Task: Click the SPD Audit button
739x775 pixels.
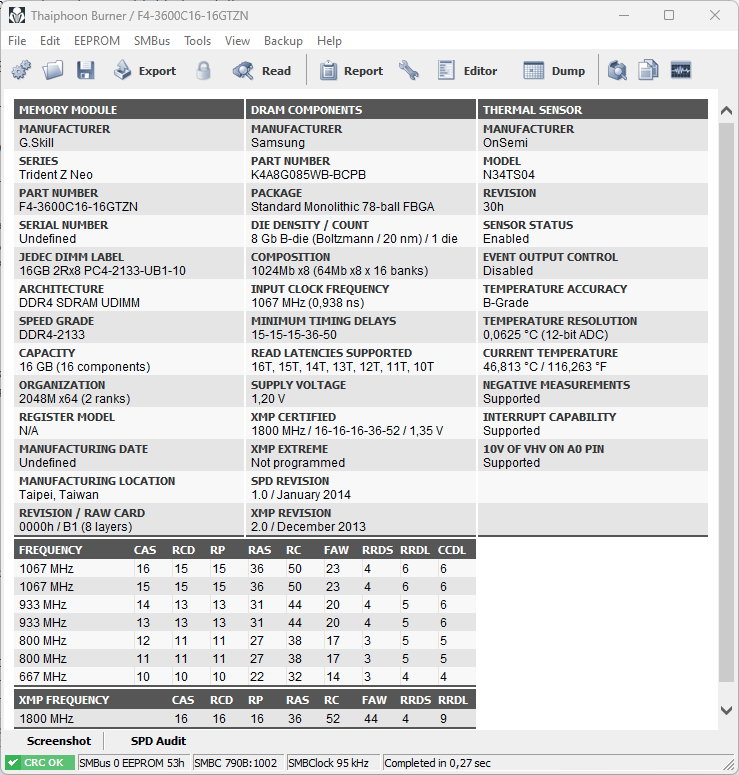Action: (158, 741)
